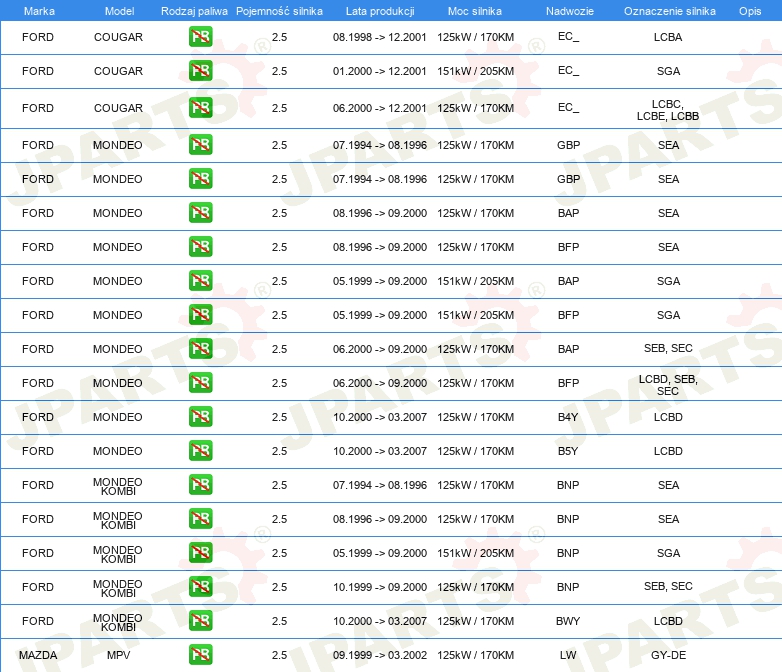Click the fuel icon in the Cougar LCBC row

point(200,107)
